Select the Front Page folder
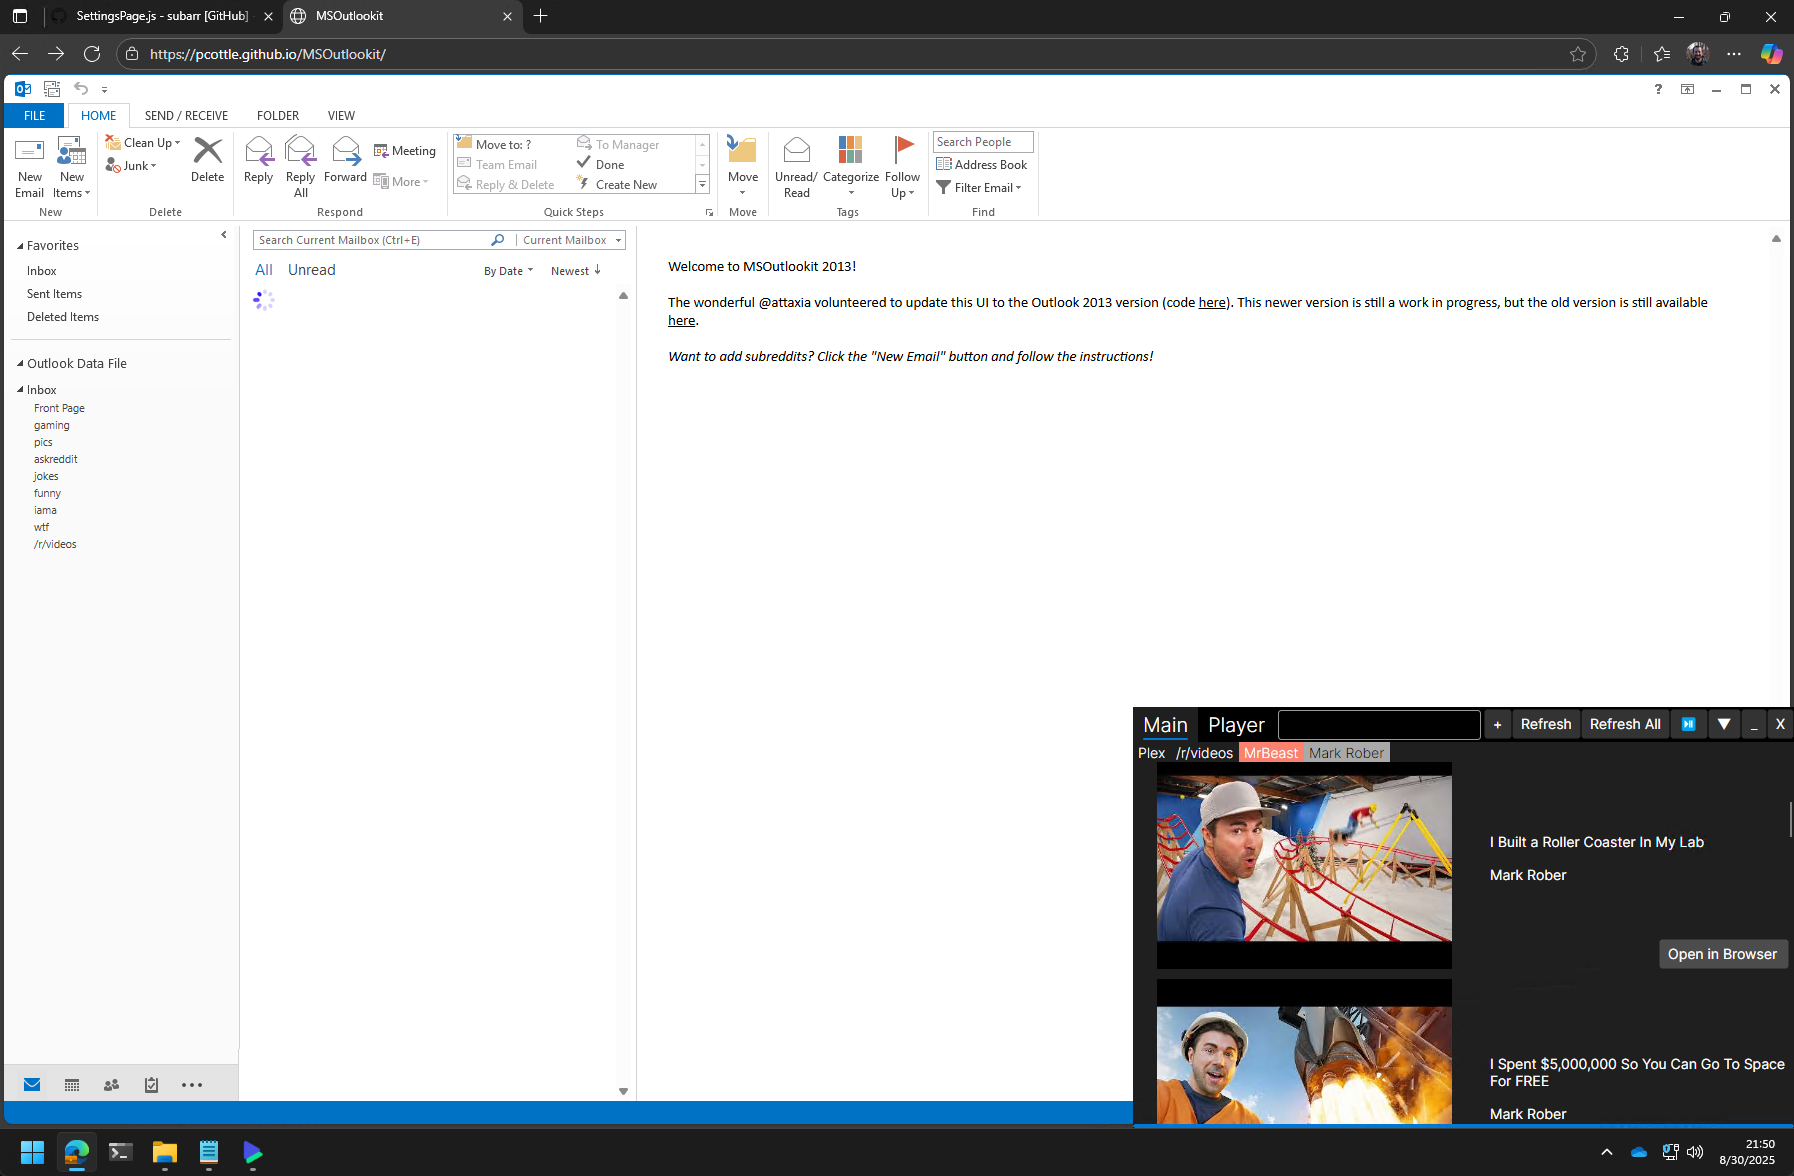Image resolution: width=1794 pixels, height=1176 pixels. click(59, 408)
